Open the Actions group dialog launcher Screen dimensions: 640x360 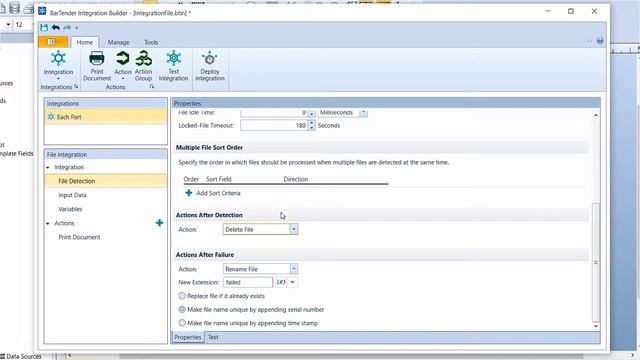(152, 87)
